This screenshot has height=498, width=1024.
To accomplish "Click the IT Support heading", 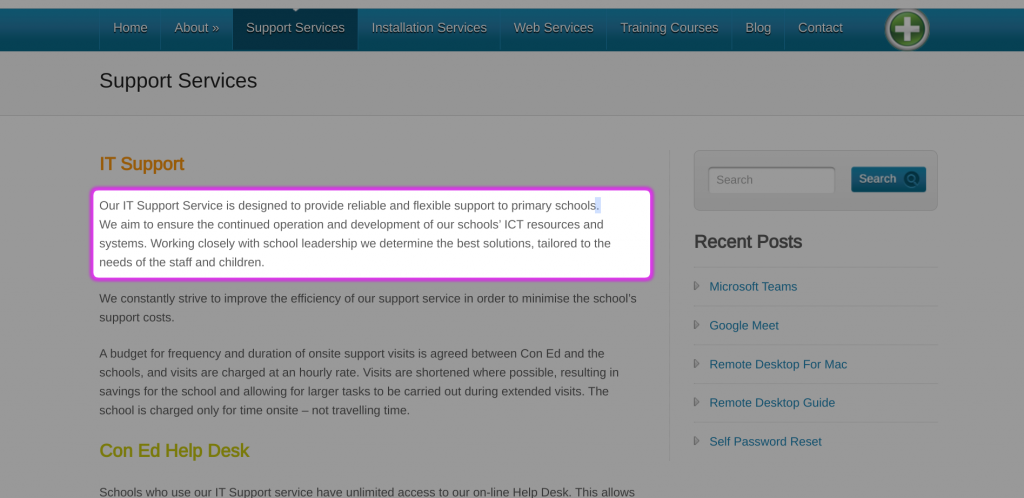I will (142, 164).
